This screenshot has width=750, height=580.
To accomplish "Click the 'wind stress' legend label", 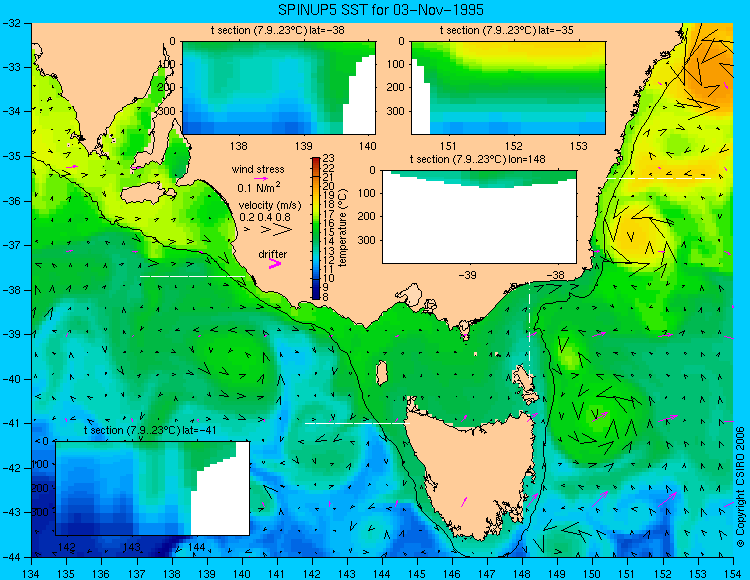I will [x=258, y=169].
